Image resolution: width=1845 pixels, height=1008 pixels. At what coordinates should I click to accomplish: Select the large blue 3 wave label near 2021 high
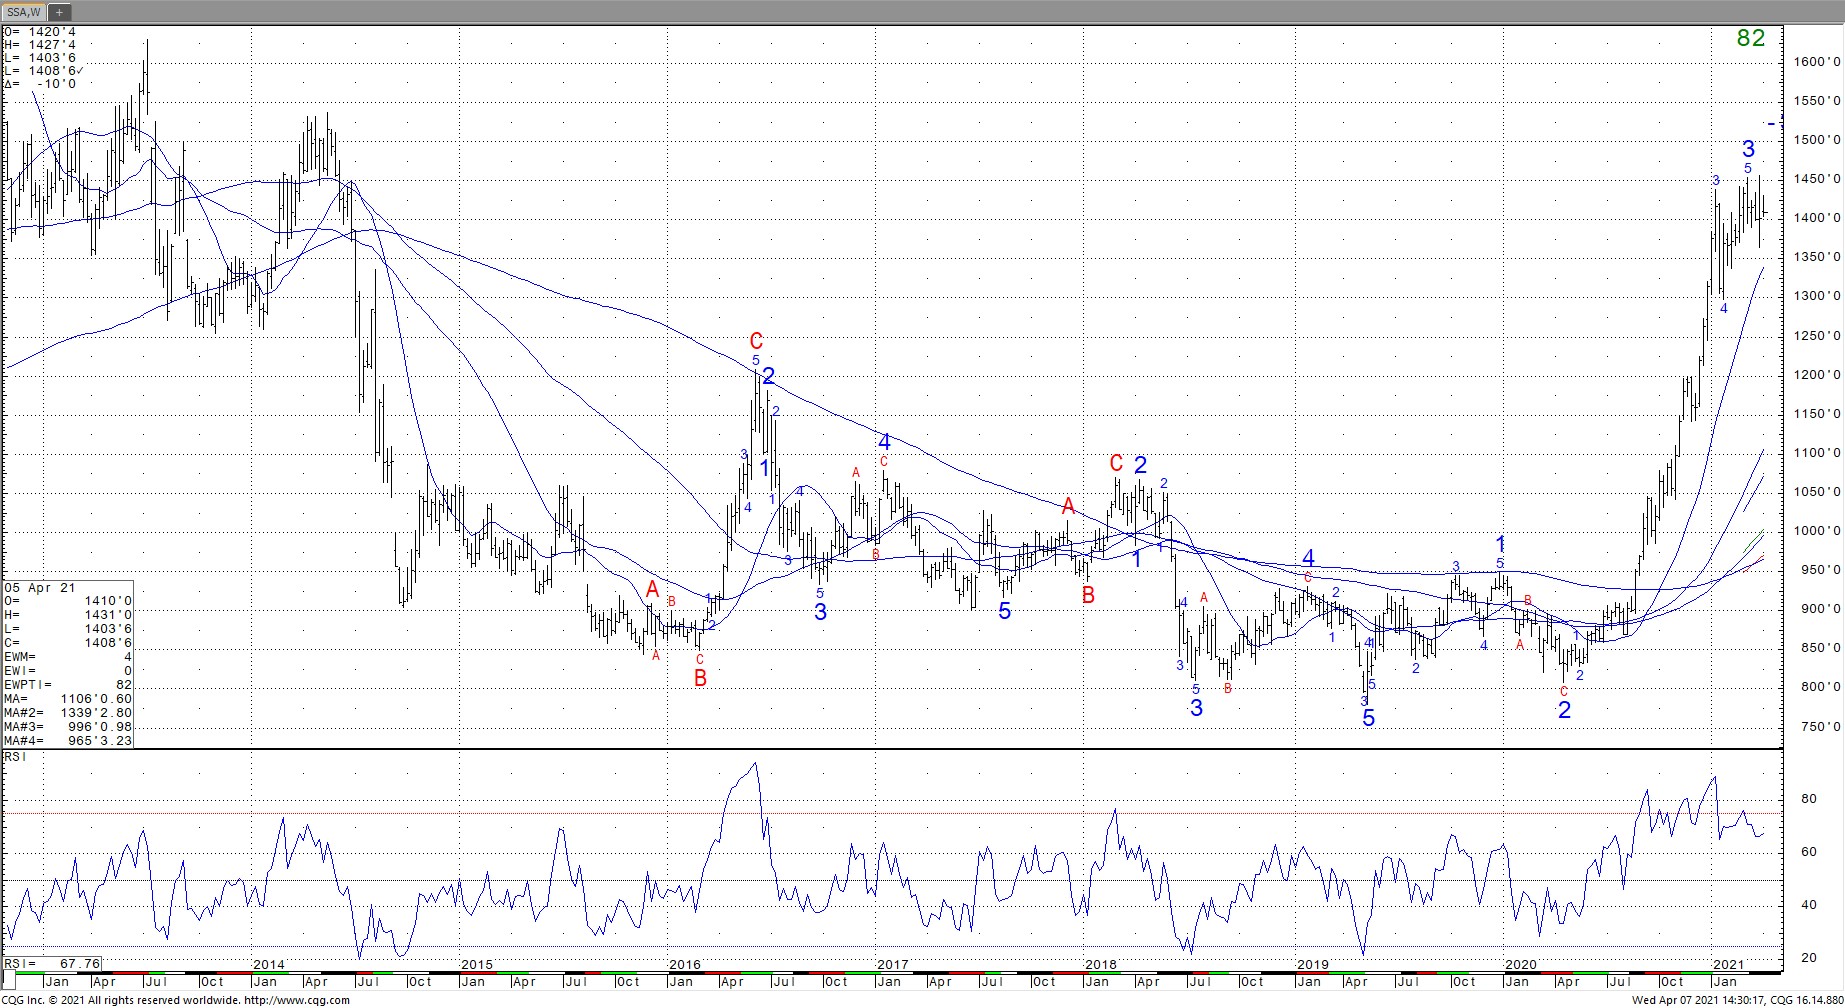[x=1748, y=149]
